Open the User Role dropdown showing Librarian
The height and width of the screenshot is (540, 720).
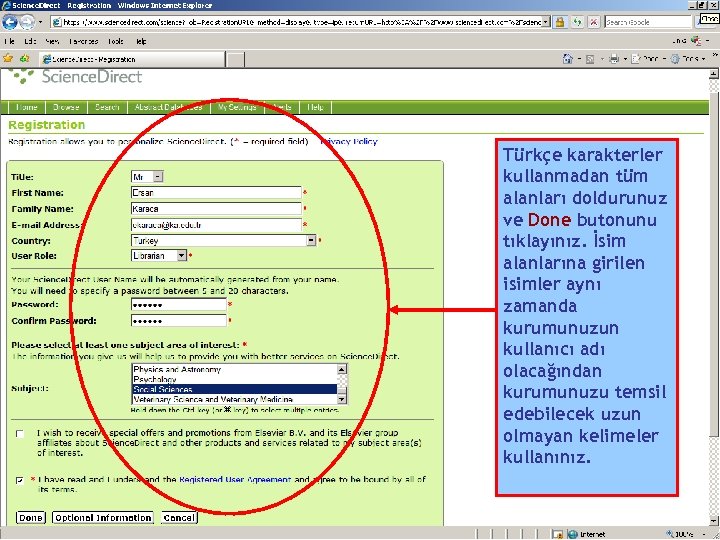[182, 255]
